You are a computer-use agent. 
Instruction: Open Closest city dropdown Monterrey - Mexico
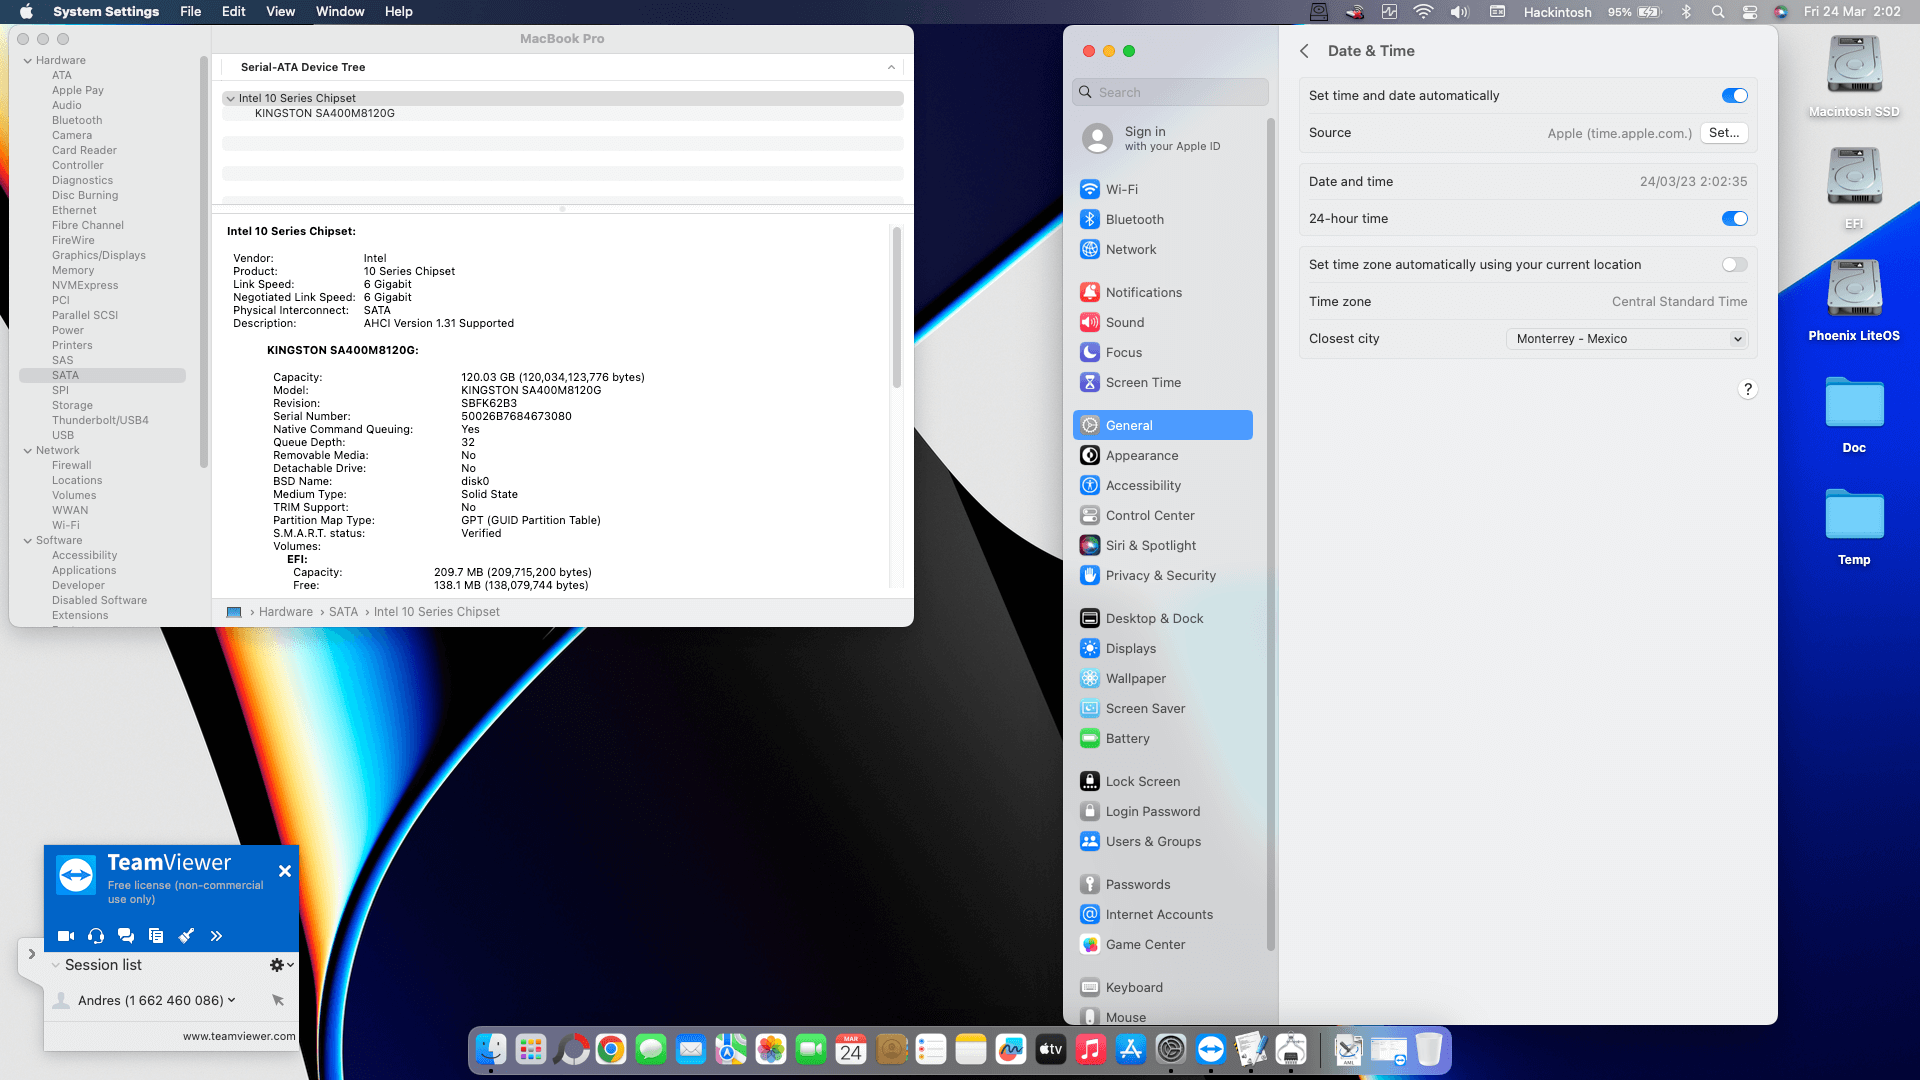point(1627,339)
